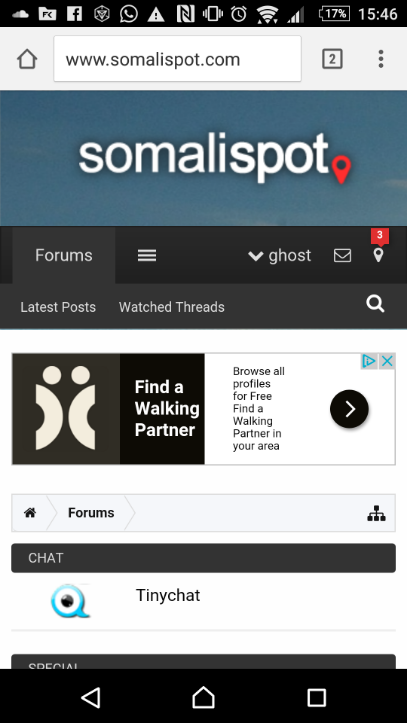The width and height of the screenshot is (408, 723).
Task: Expand the ghost account dropdown
Action: coord(279,255)
